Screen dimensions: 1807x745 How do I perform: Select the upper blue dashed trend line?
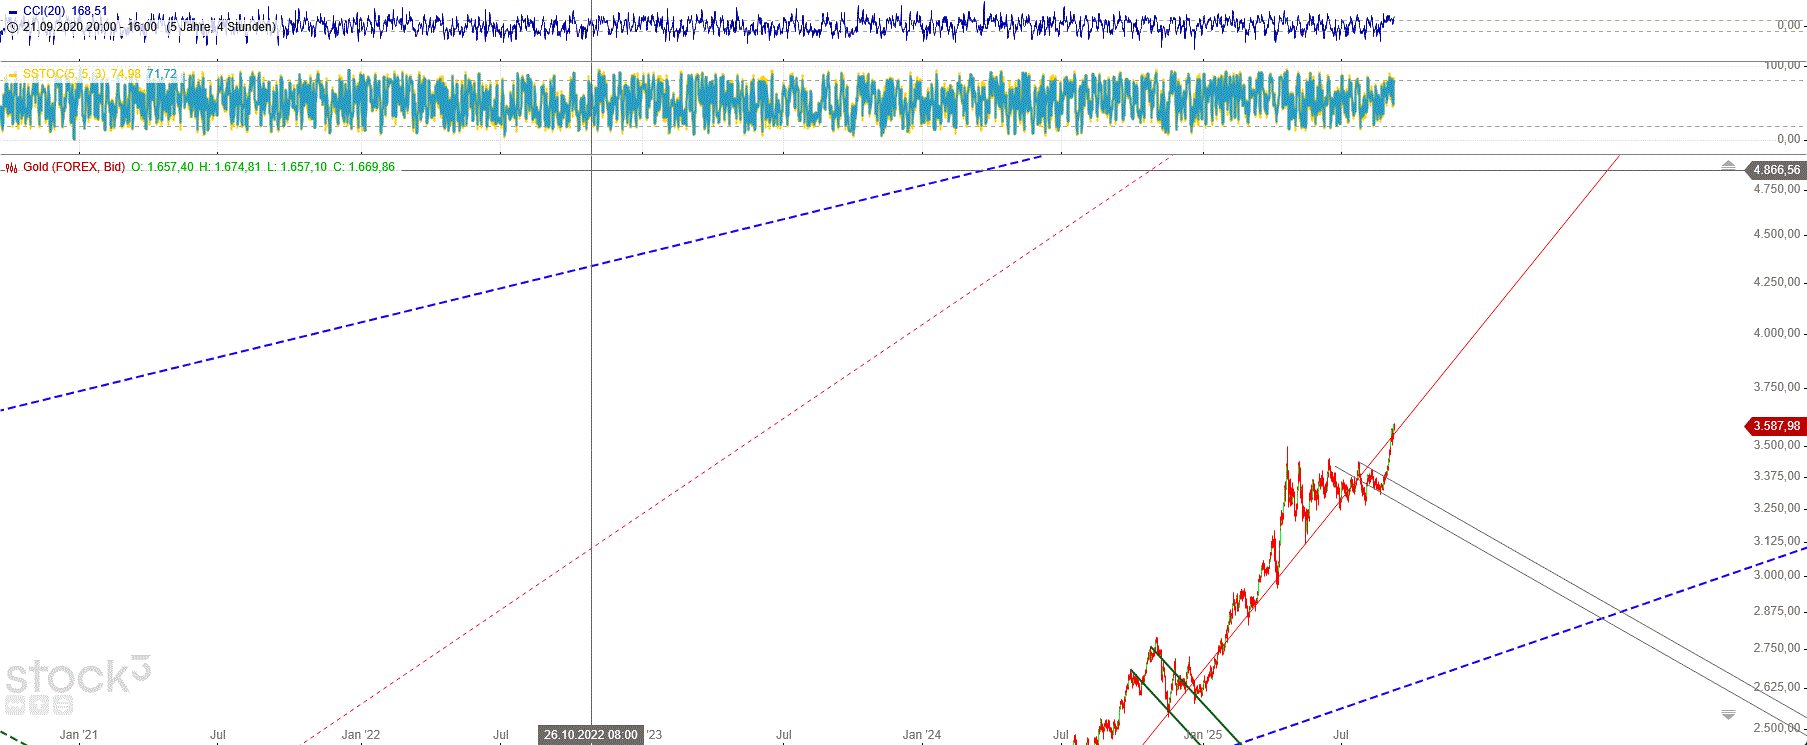pos(500,288)
